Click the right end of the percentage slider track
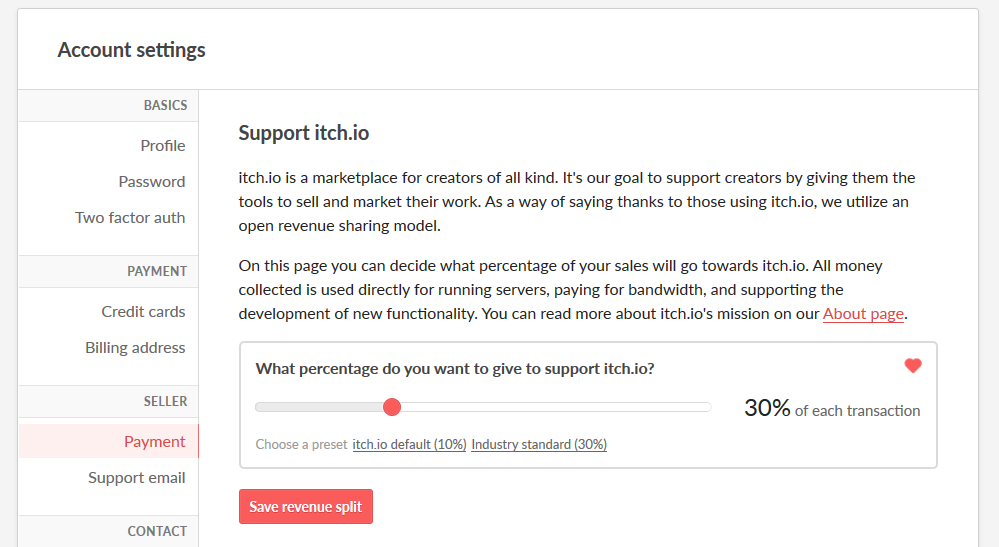 pyautogui.click(x=704, y=407)
